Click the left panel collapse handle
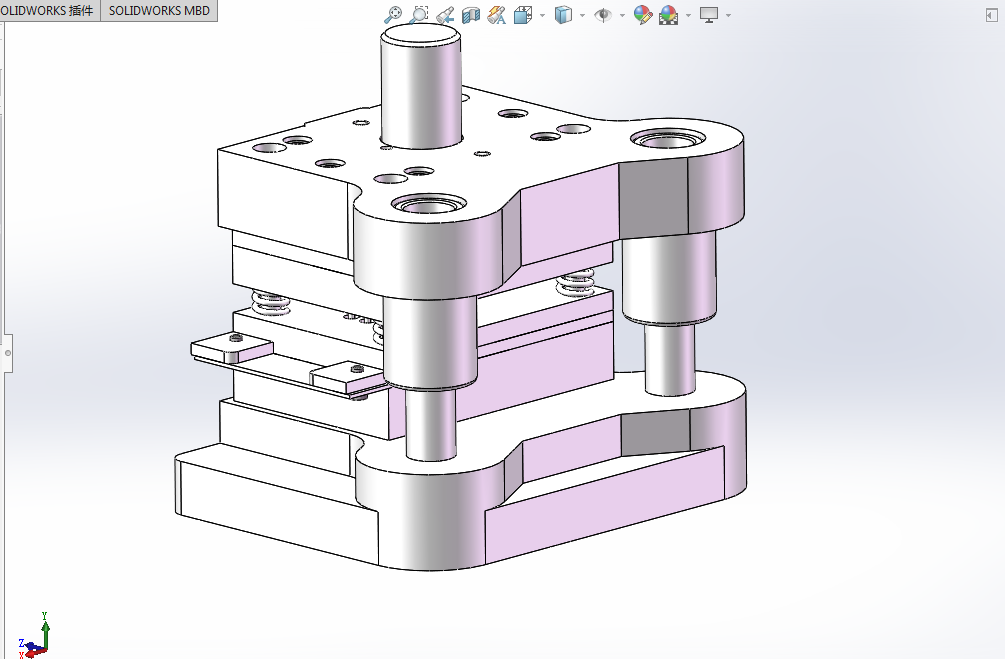The image size is (1005, 659). 8,353
